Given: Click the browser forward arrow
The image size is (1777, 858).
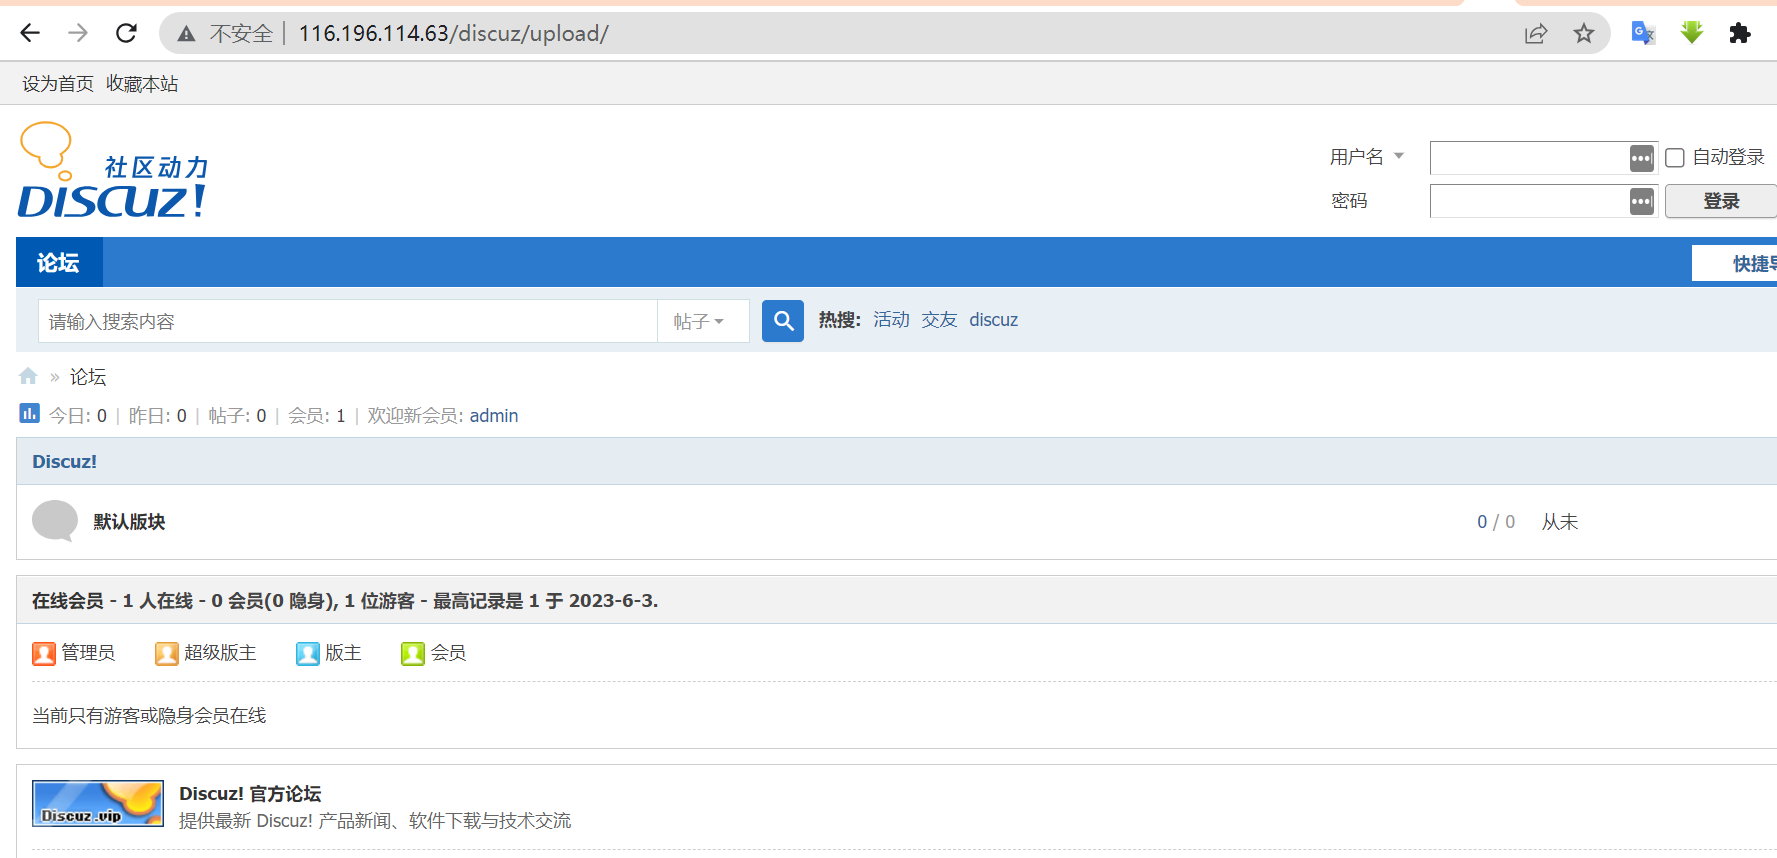Looking at the screenshot, I should pyautogui.click(x=78, y=33).
